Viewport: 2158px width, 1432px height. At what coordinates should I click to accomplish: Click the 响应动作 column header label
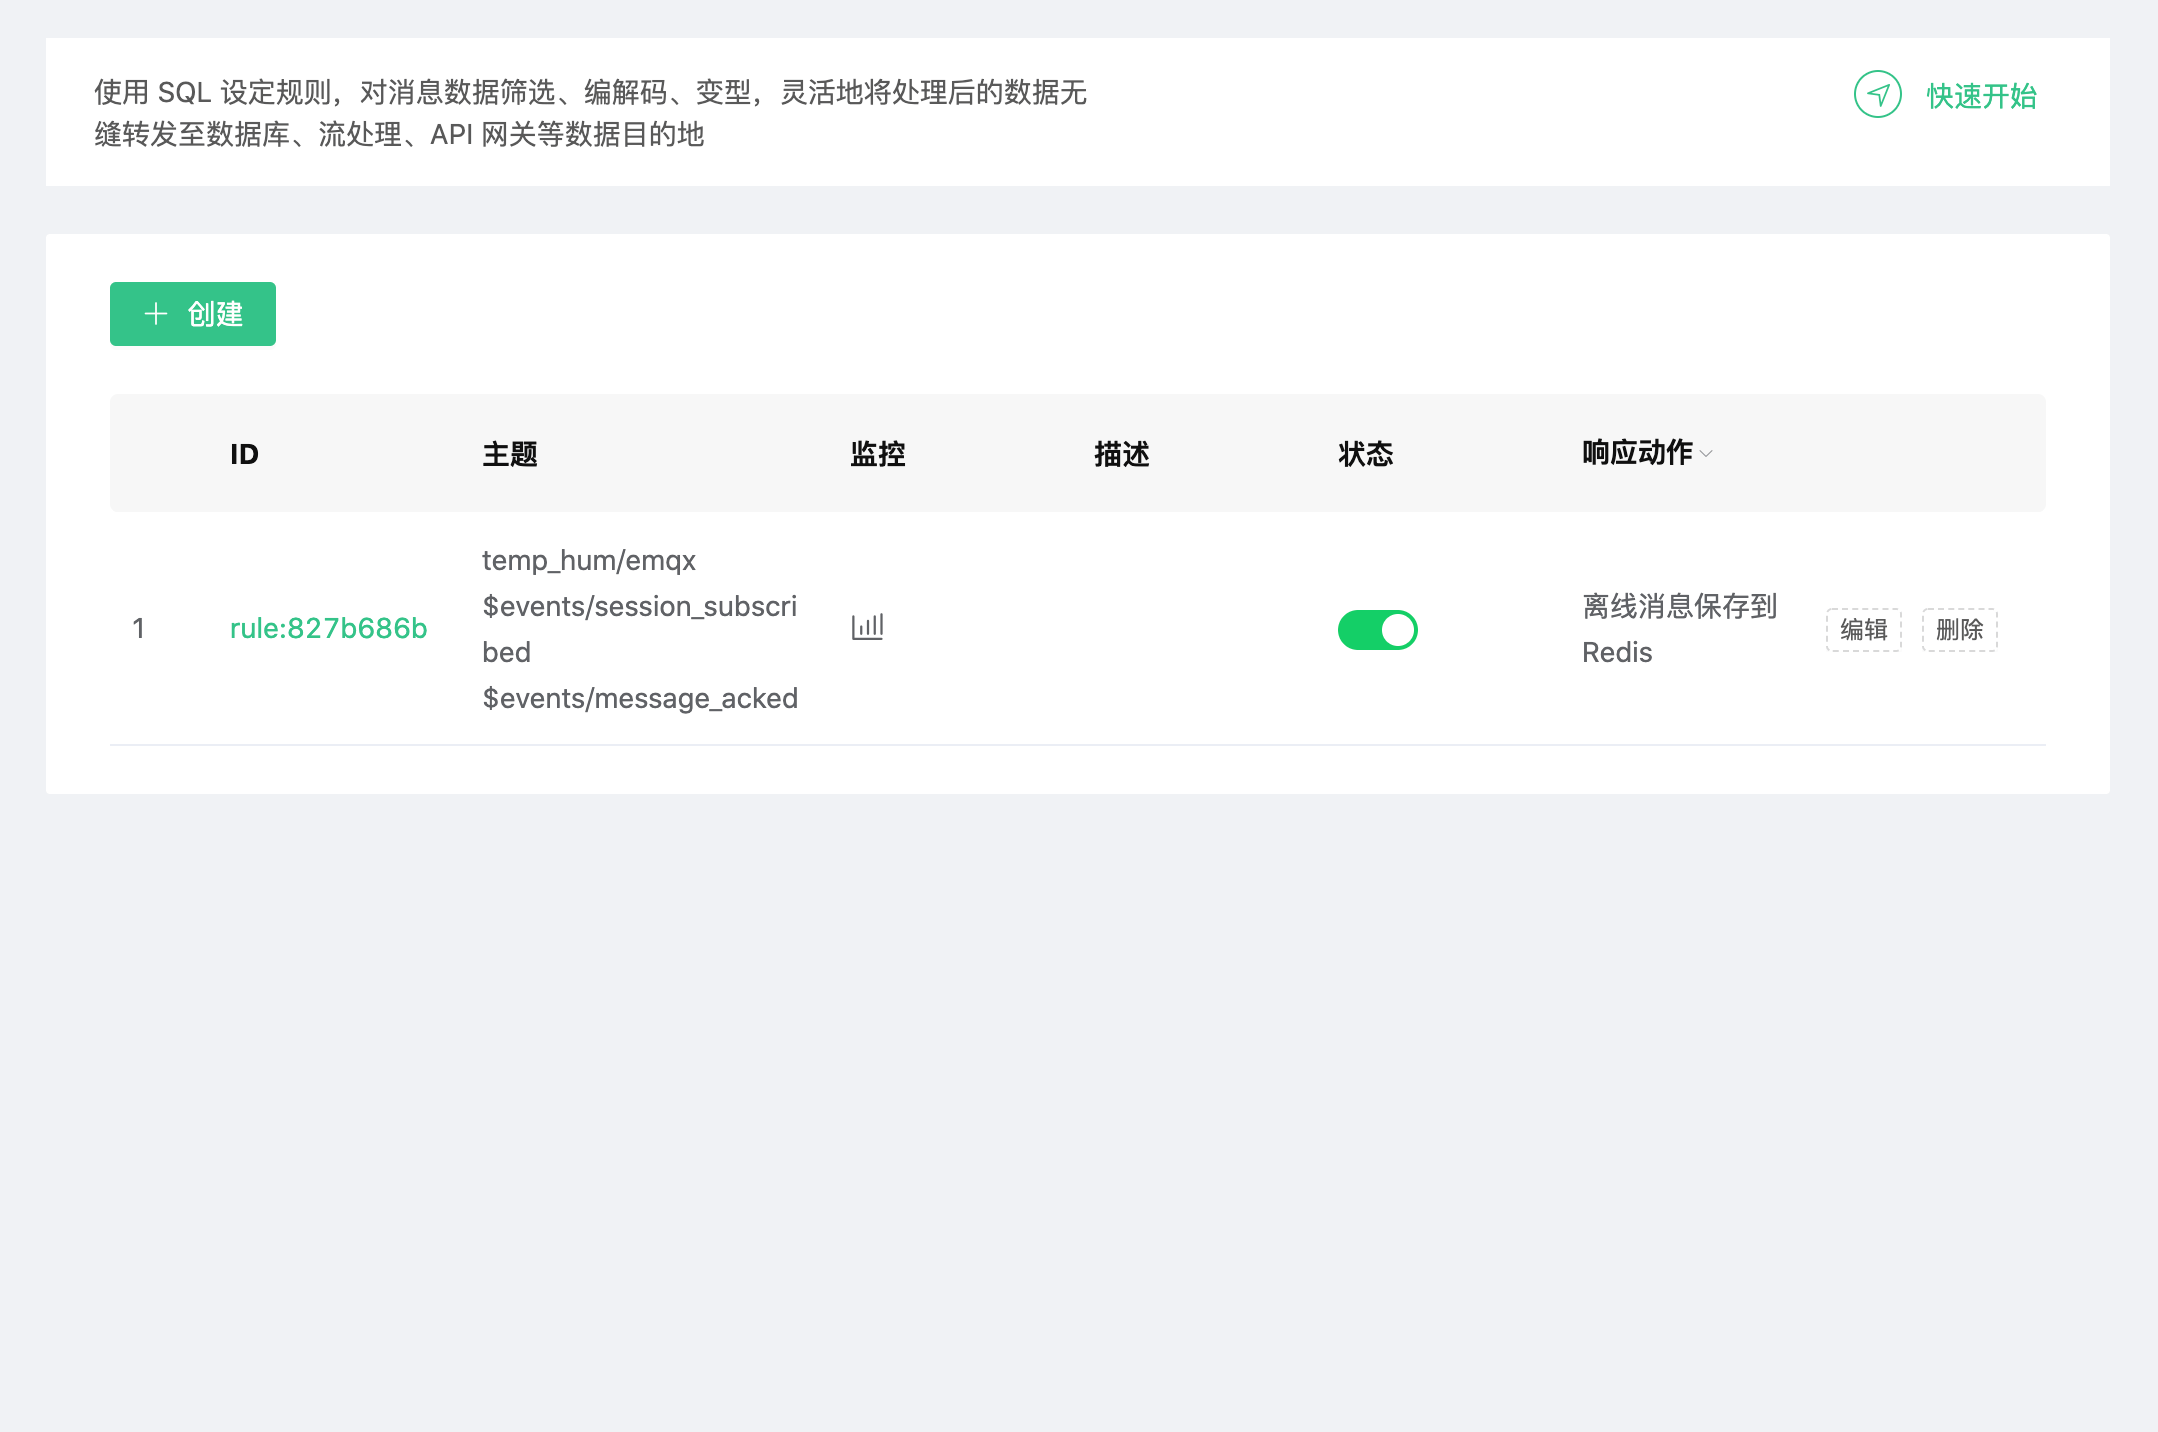coord(1636,453)
